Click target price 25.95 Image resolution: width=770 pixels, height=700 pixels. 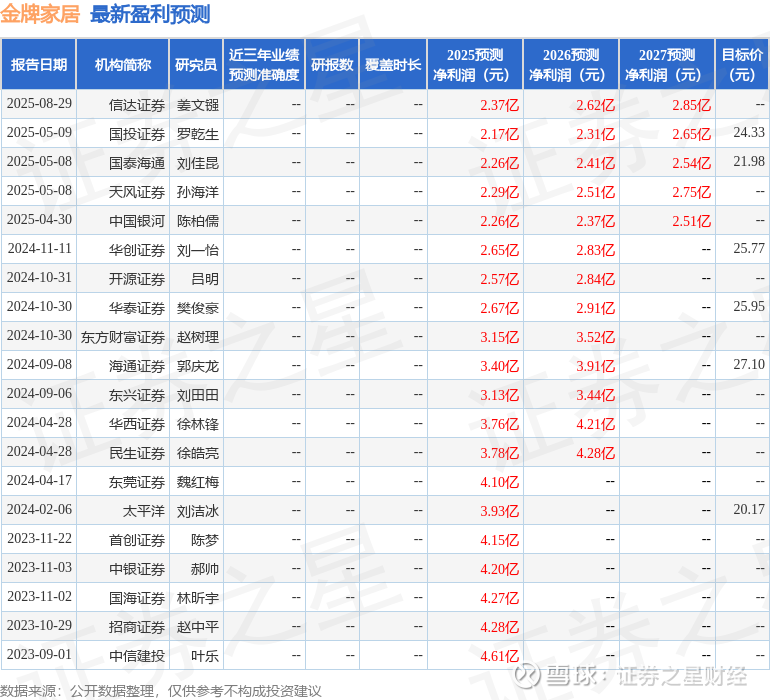[x=749, y=306]
